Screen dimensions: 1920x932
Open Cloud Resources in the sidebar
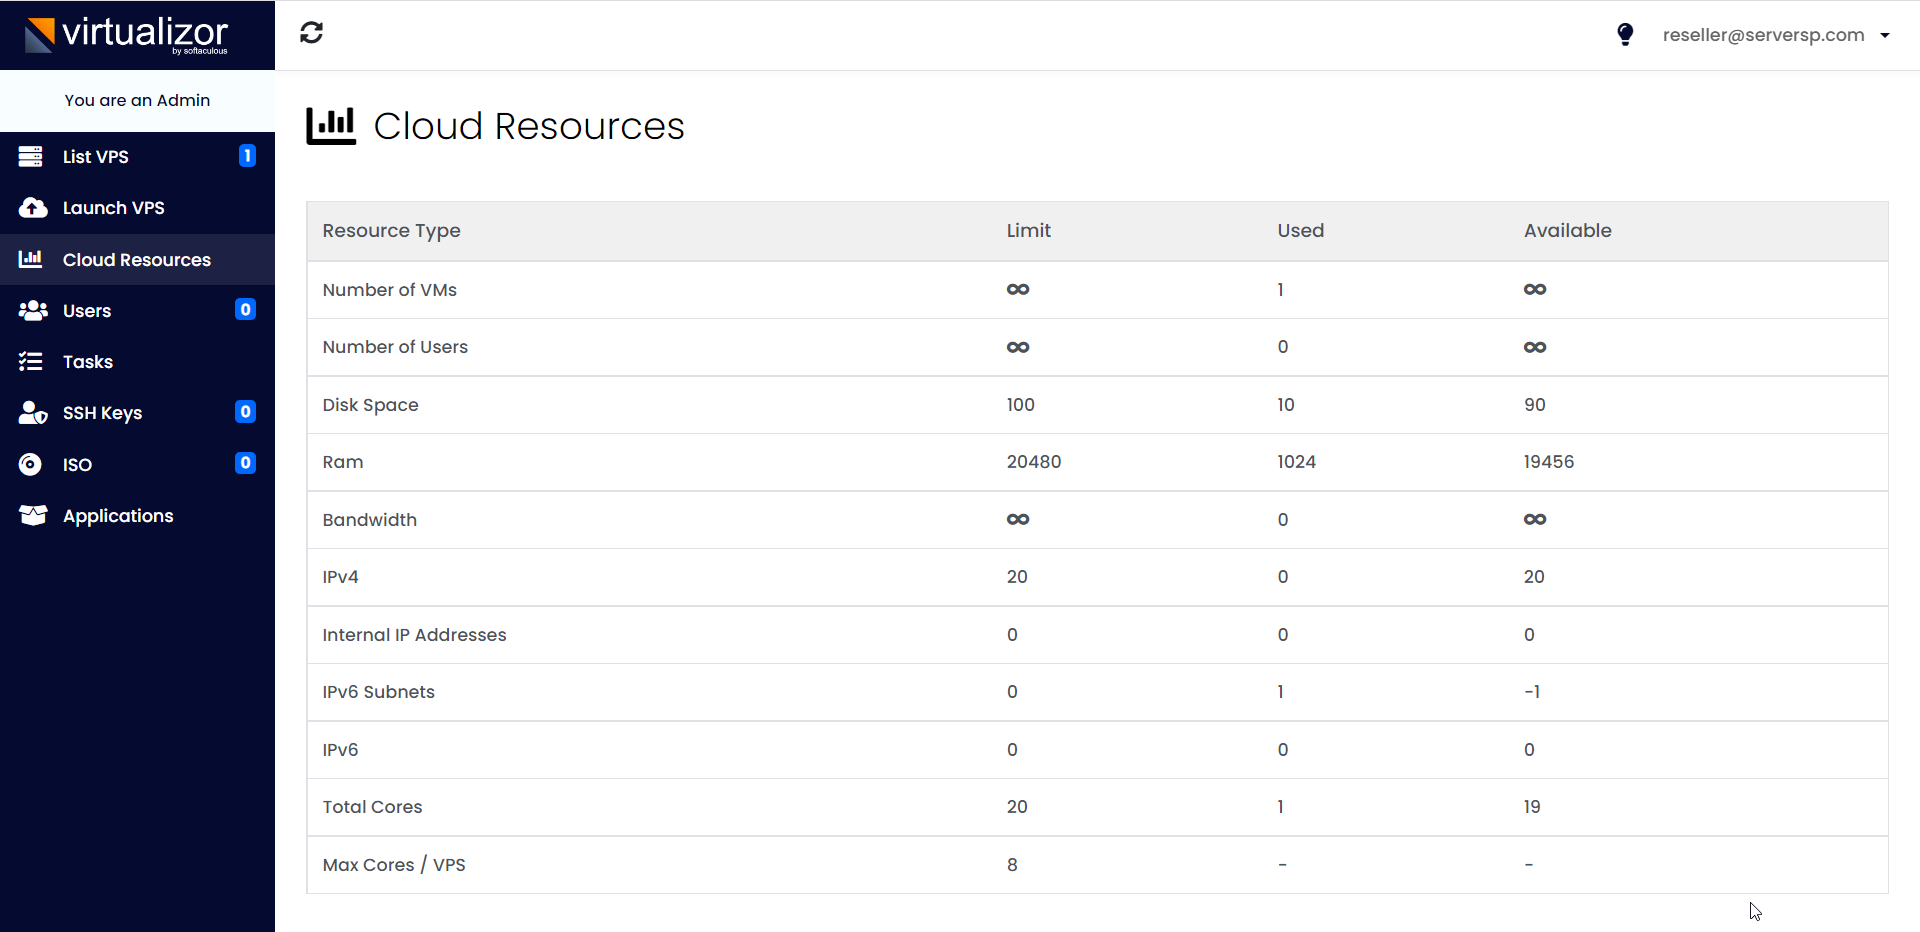click(x=137, y=260)
